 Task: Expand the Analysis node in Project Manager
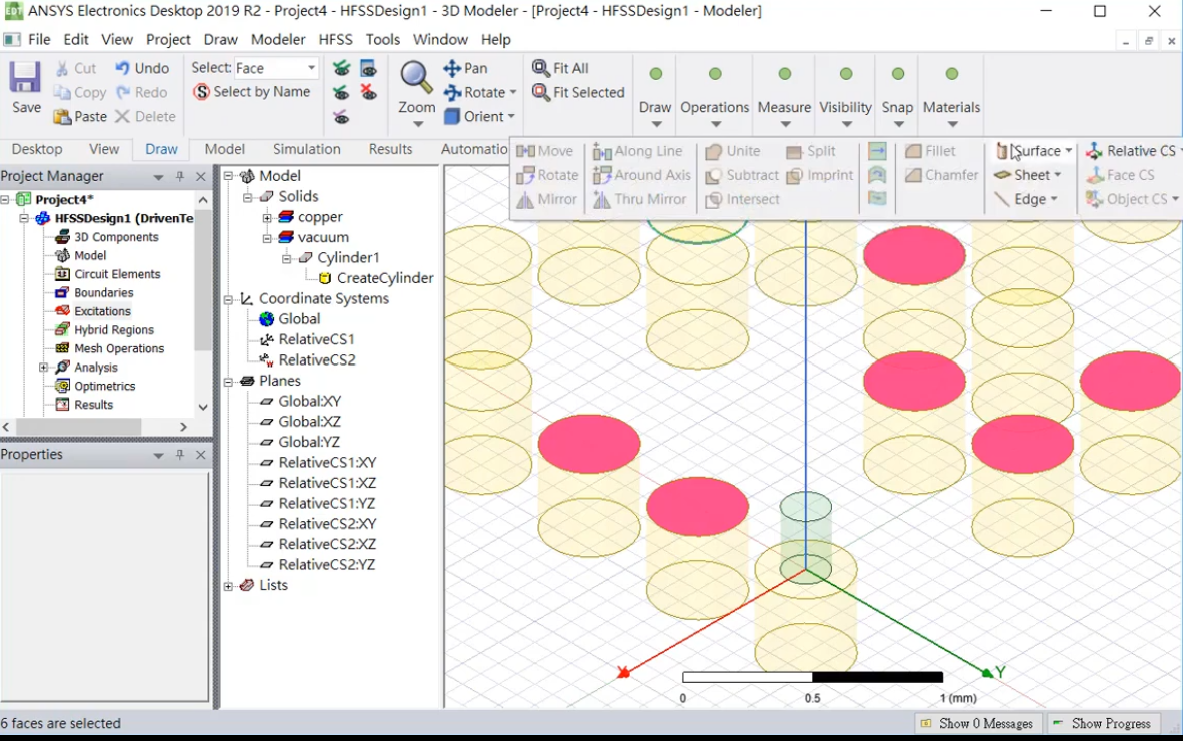click(x=44, y=367)
